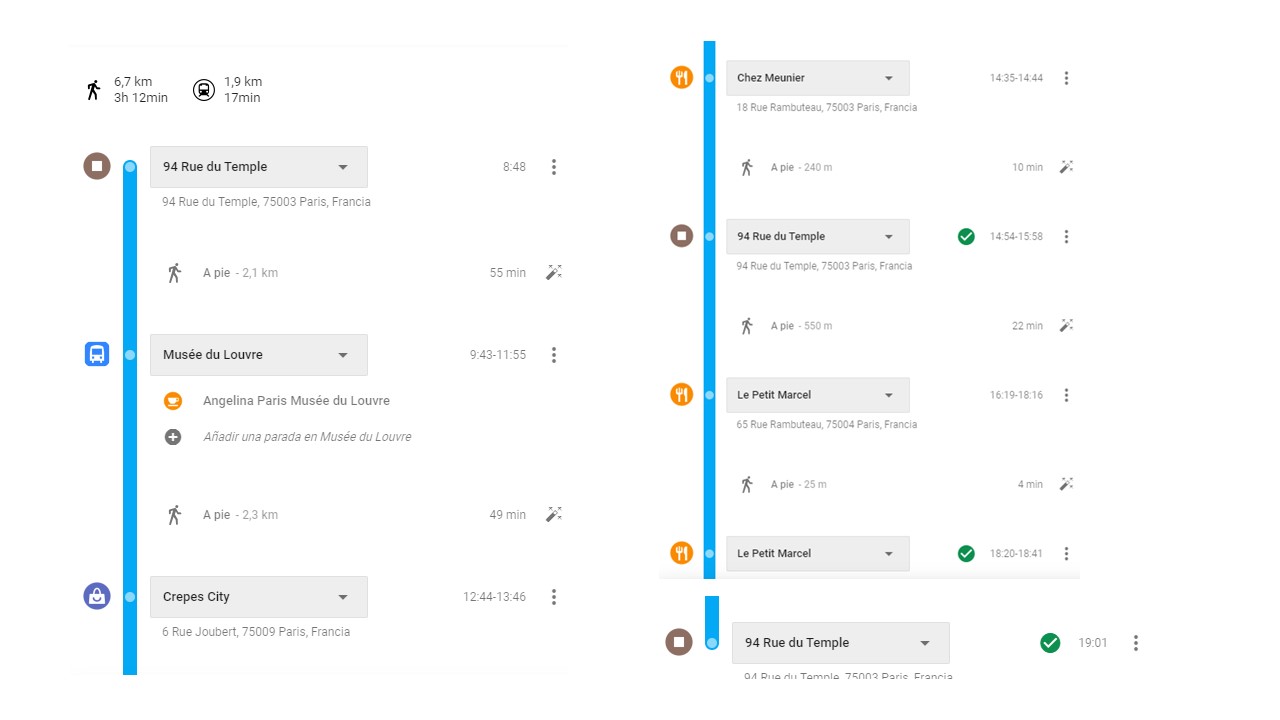1280x720 pixels.
Task: Open the 94 Rue du Temple dropdown at 14:54-15:58
Action: click(x=818, y=237)
